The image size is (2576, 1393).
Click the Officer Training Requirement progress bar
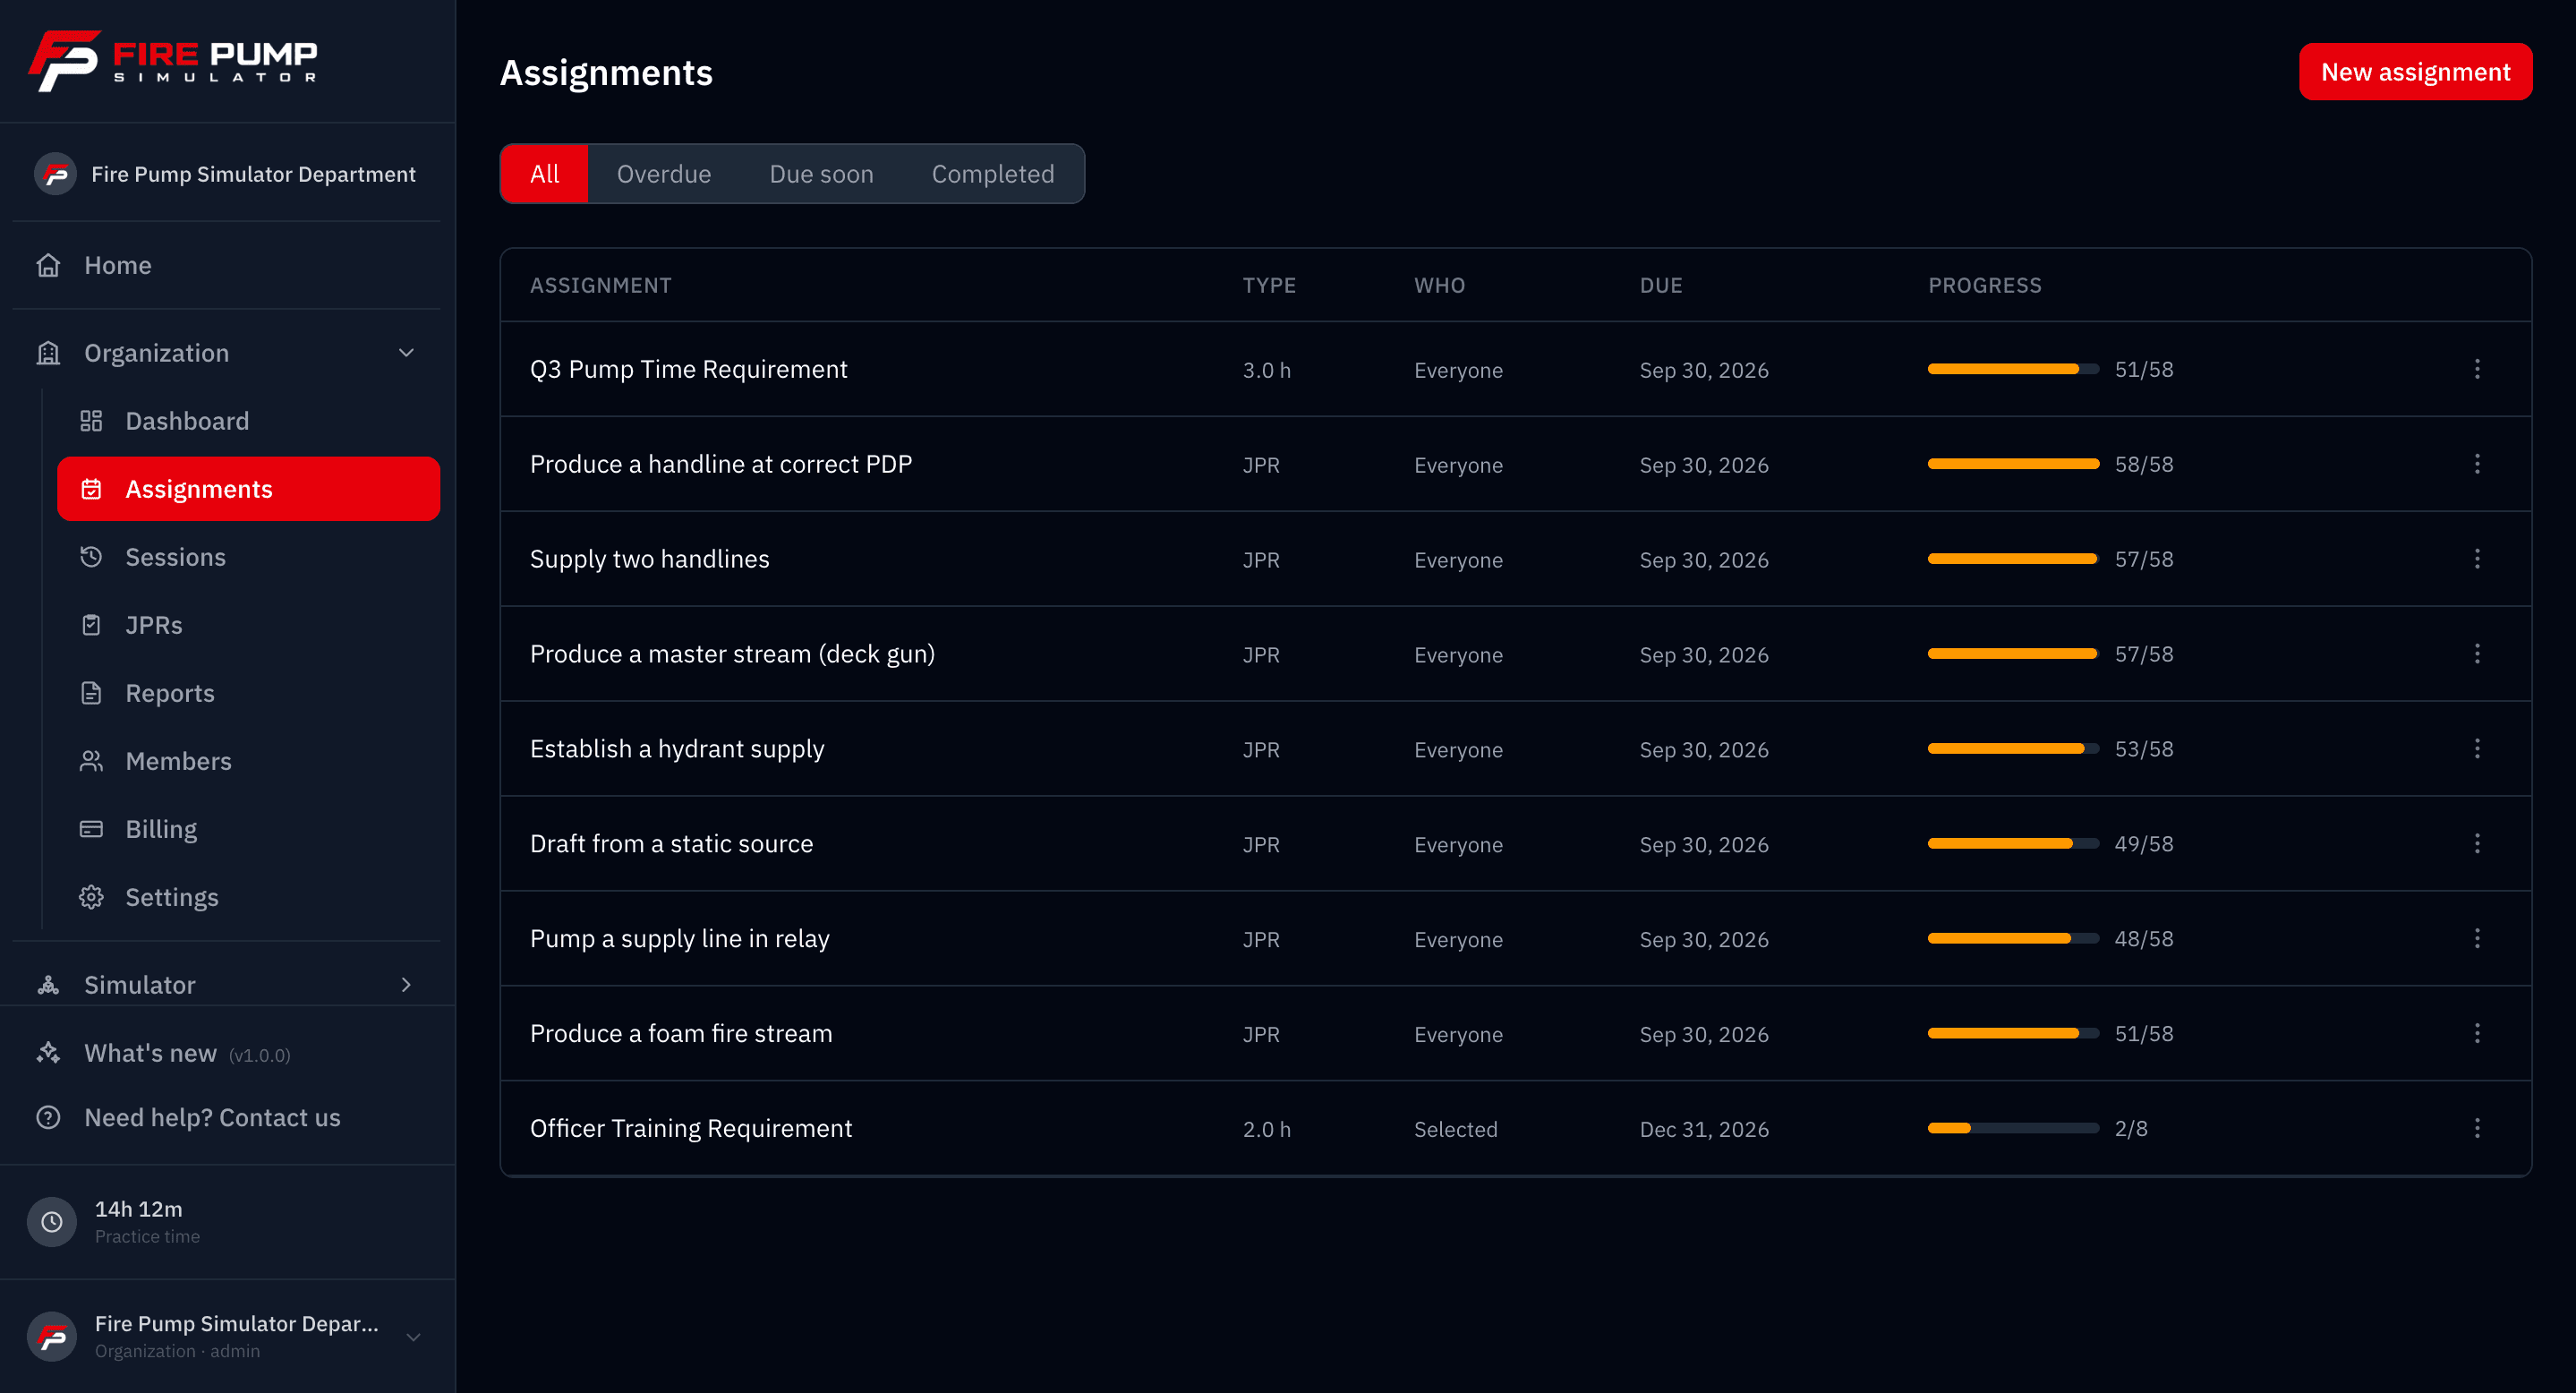(x=2013, y=1128)
